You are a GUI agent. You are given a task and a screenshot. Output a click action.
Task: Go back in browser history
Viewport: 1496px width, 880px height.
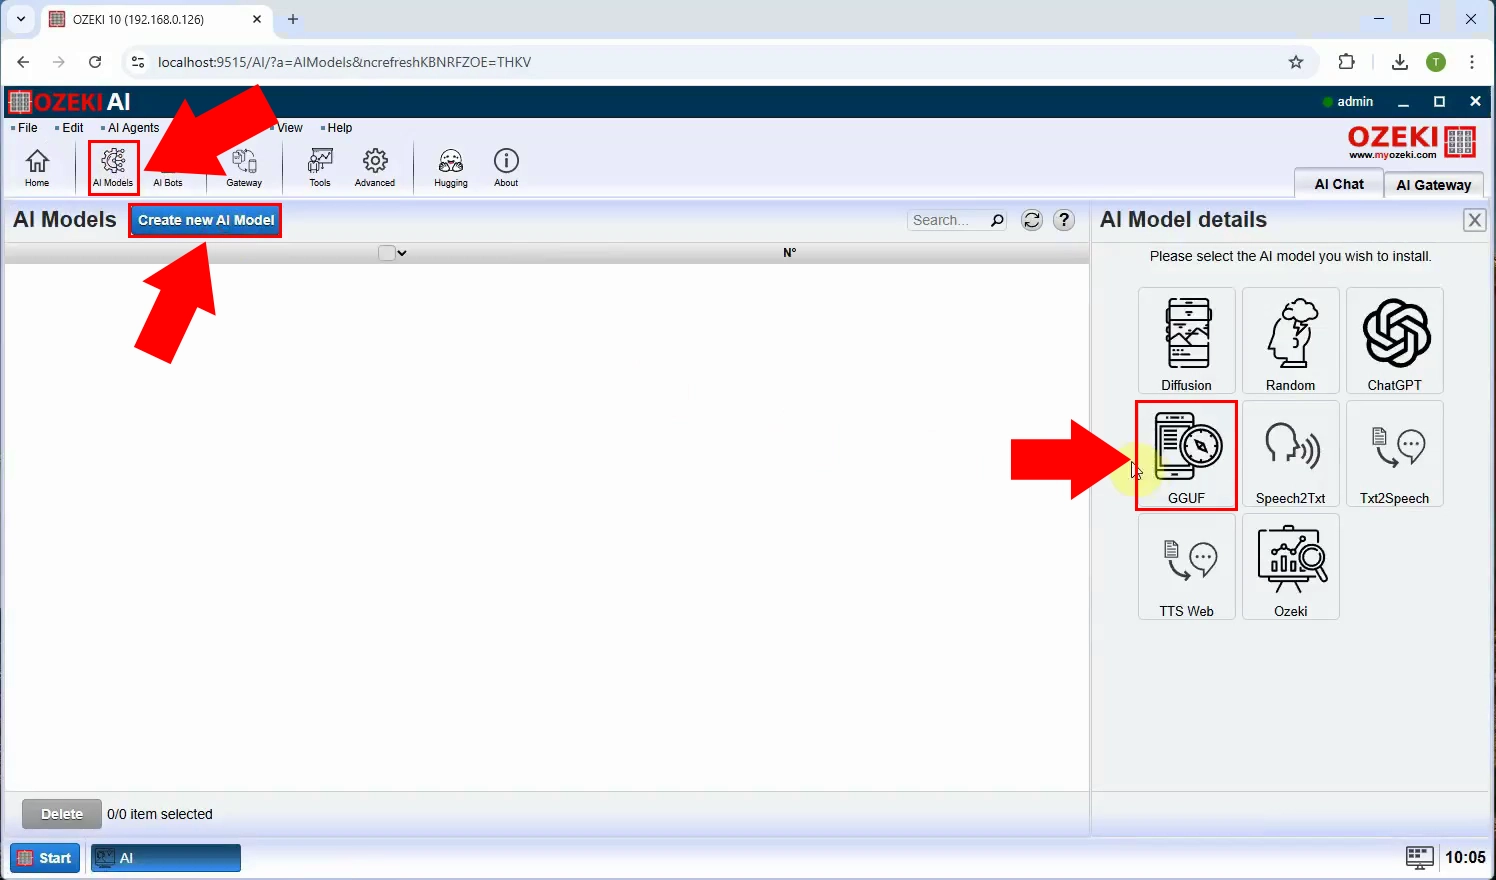pos(23,62)
